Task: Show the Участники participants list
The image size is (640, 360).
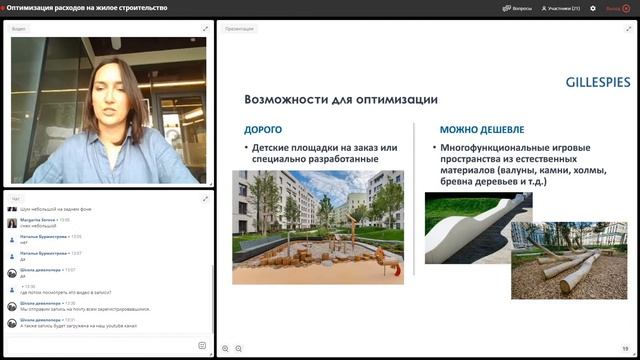Action: coord(560,8)
